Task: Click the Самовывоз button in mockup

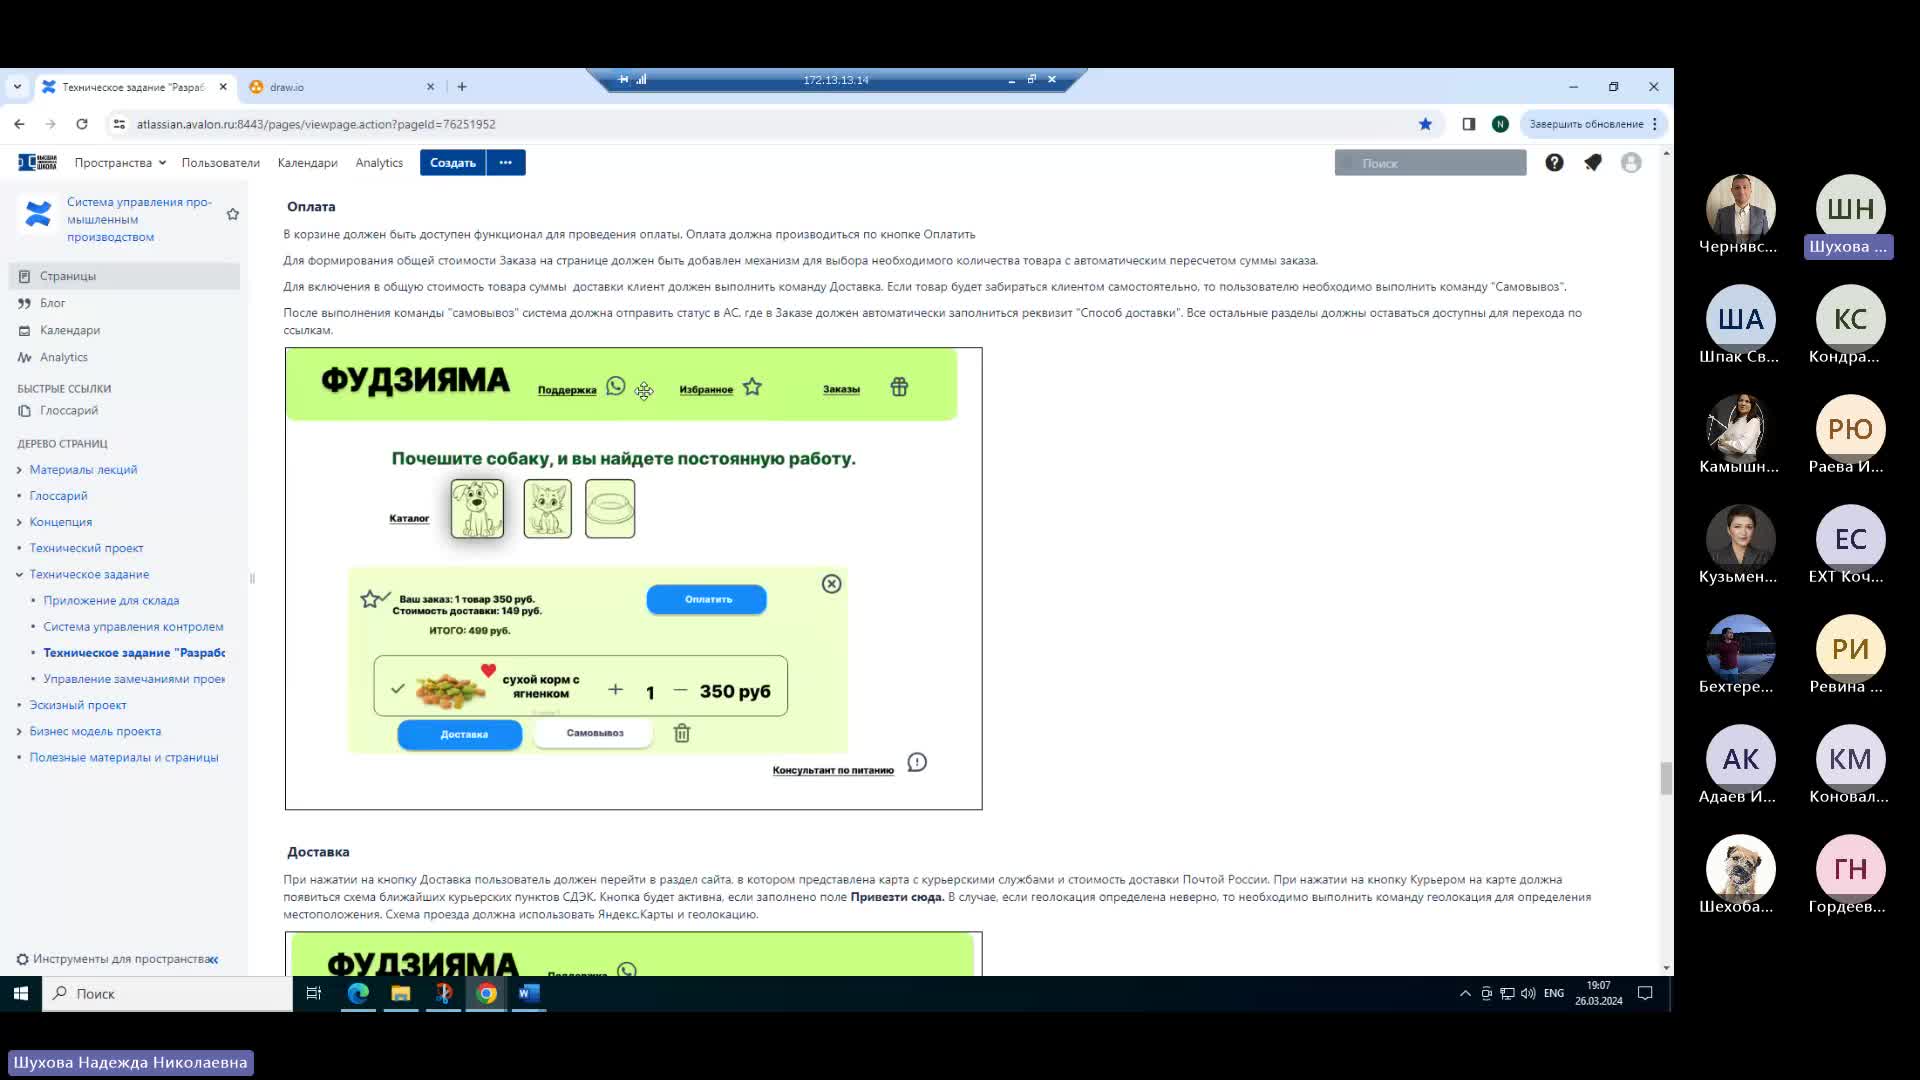Action: pyautogui.click(x=594, y=733)
